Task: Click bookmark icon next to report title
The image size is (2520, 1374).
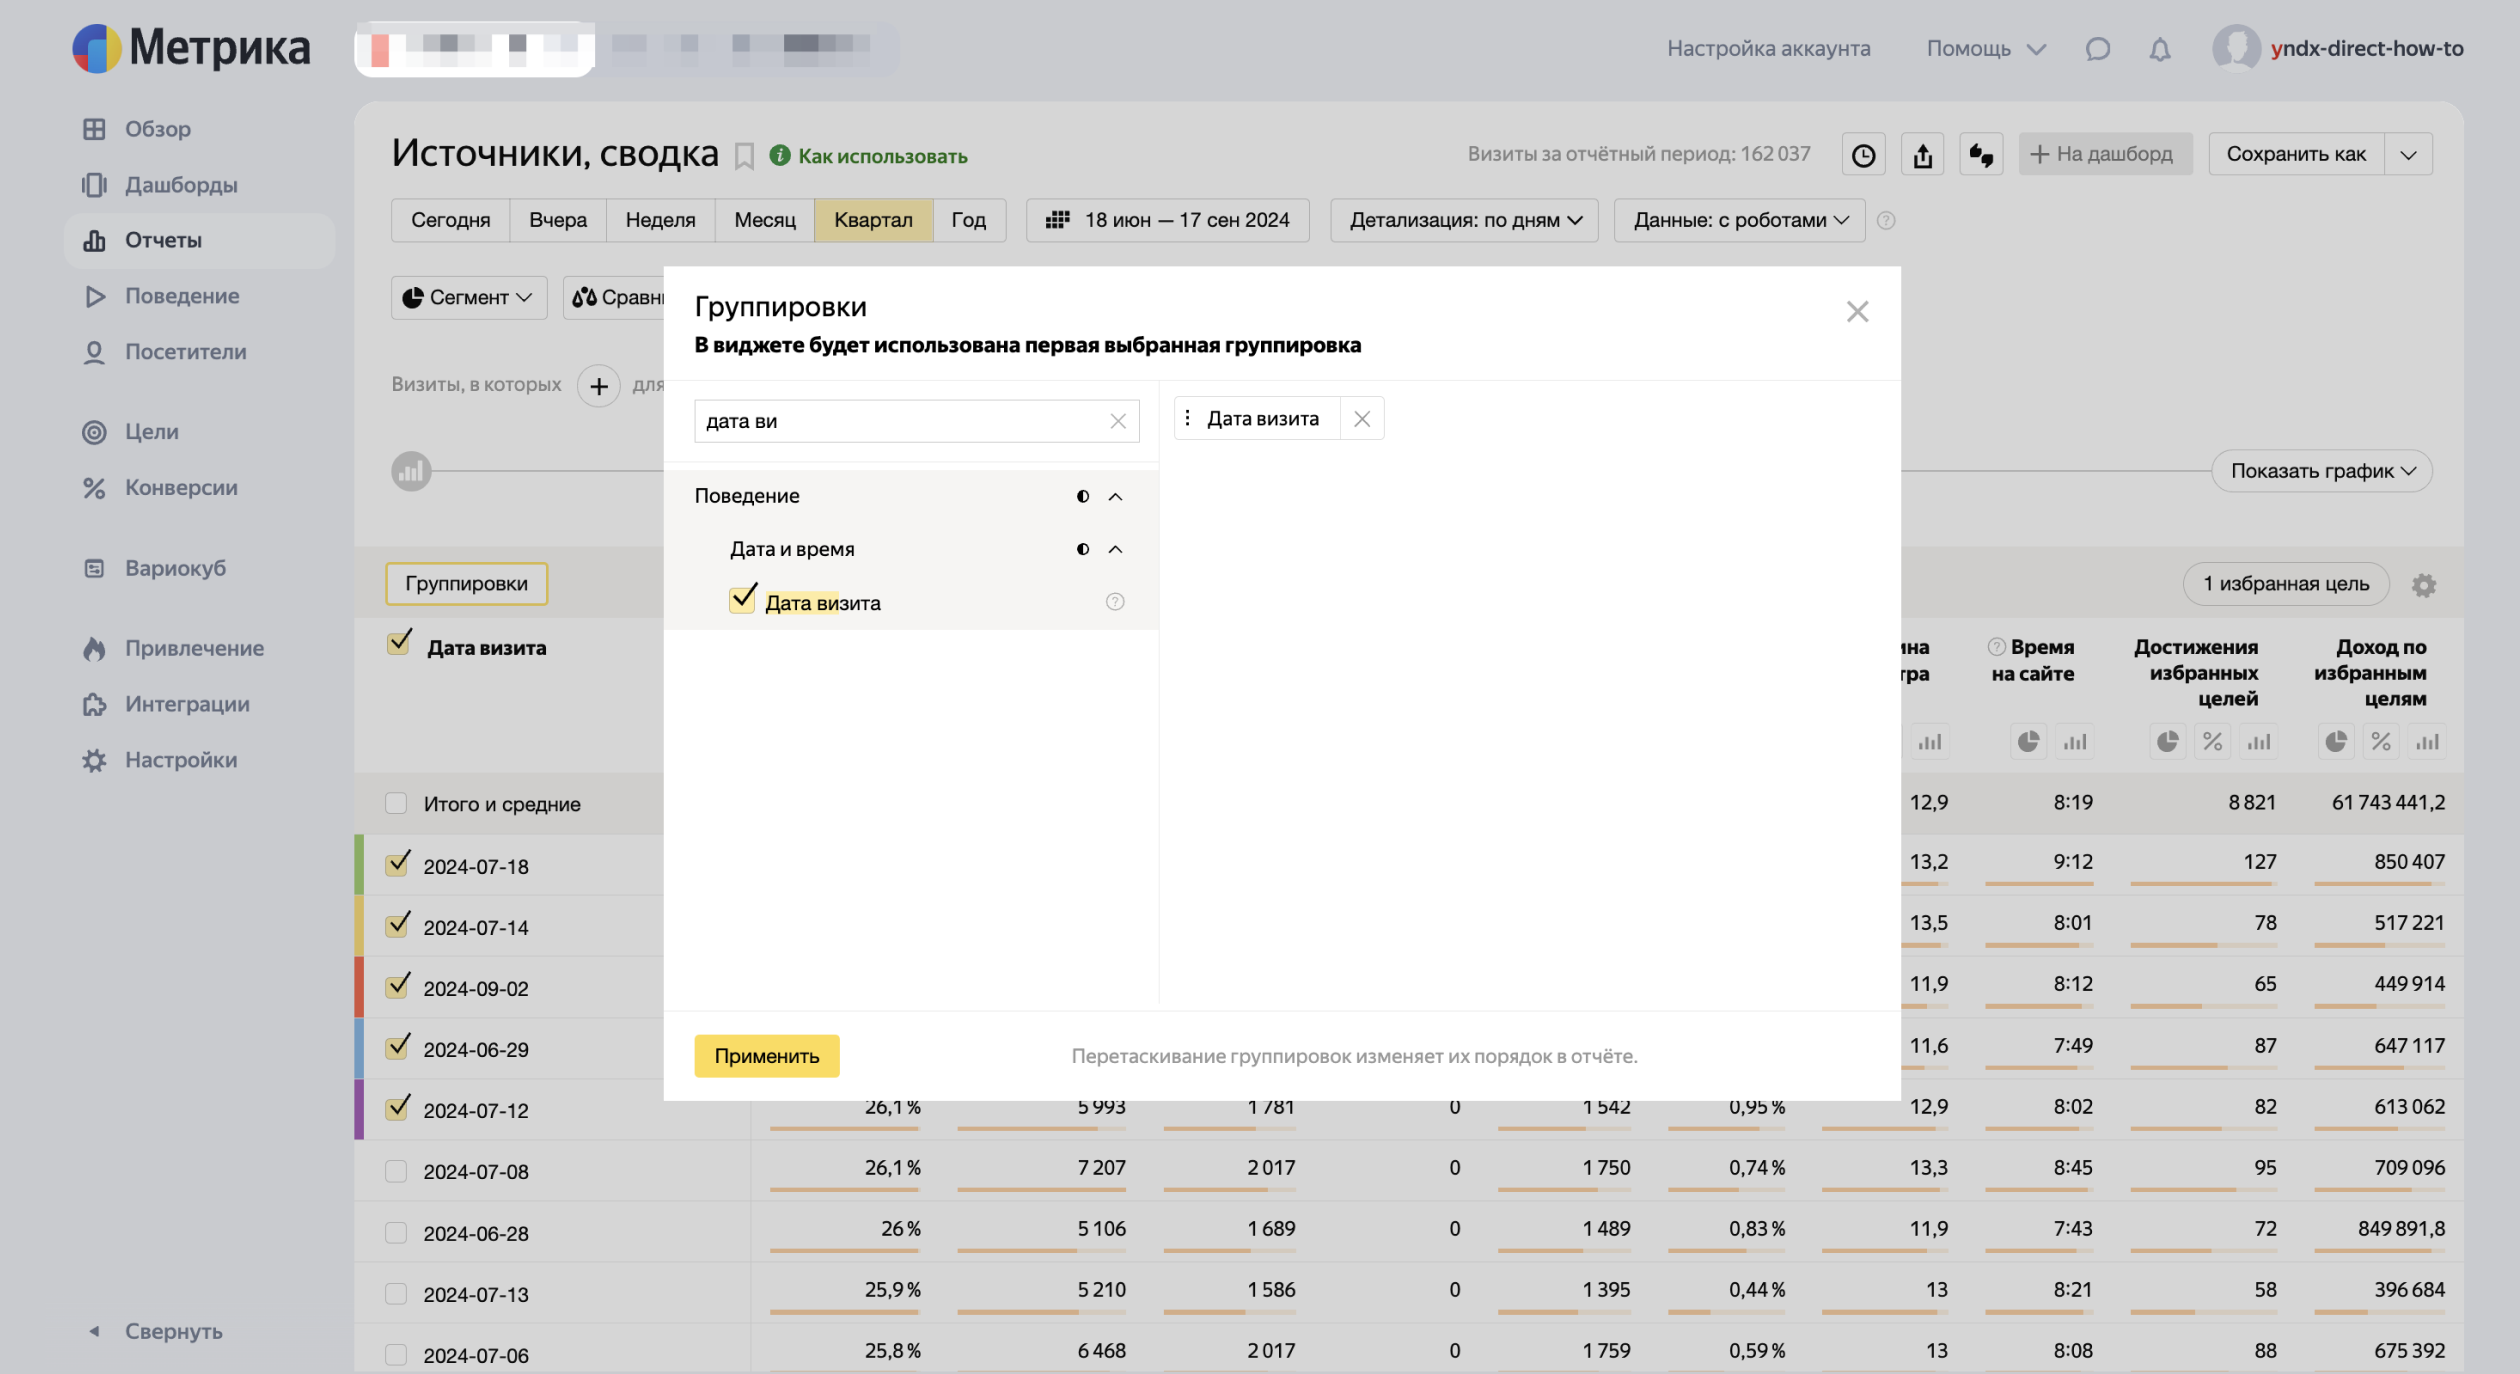Action: coord(744,156)
